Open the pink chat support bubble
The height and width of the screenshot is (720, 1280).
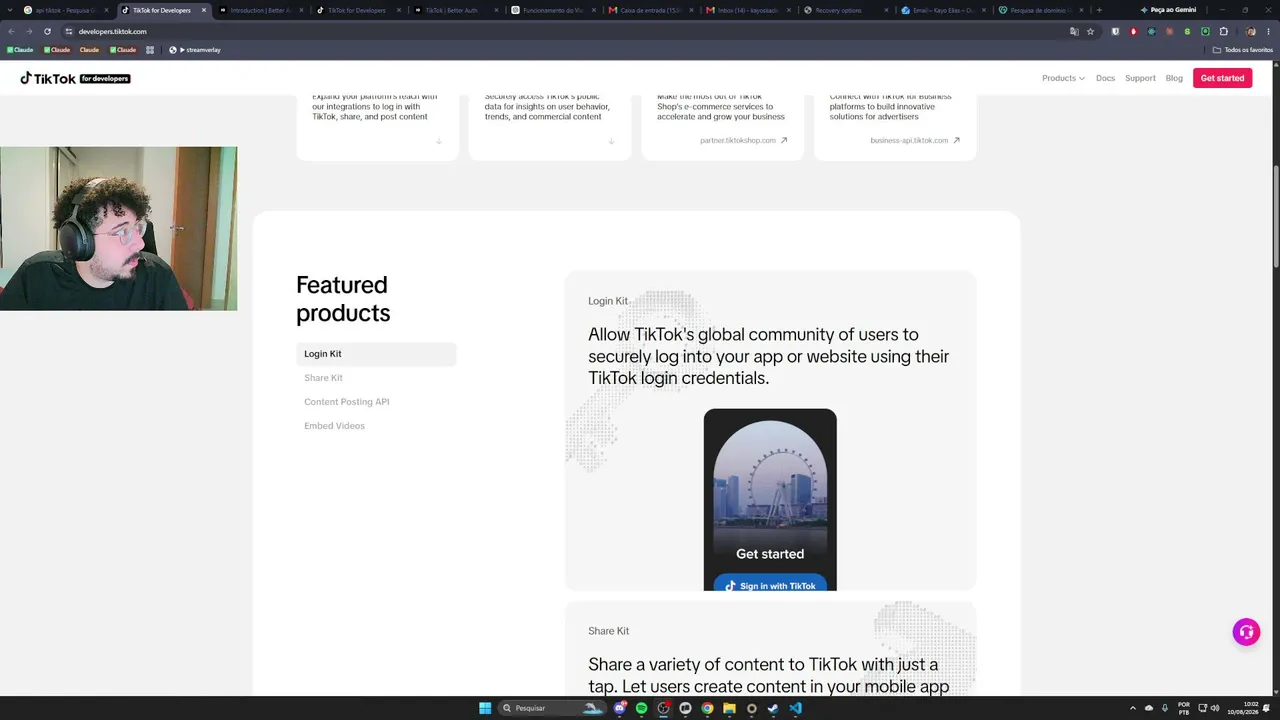[x=1246, y=632]
